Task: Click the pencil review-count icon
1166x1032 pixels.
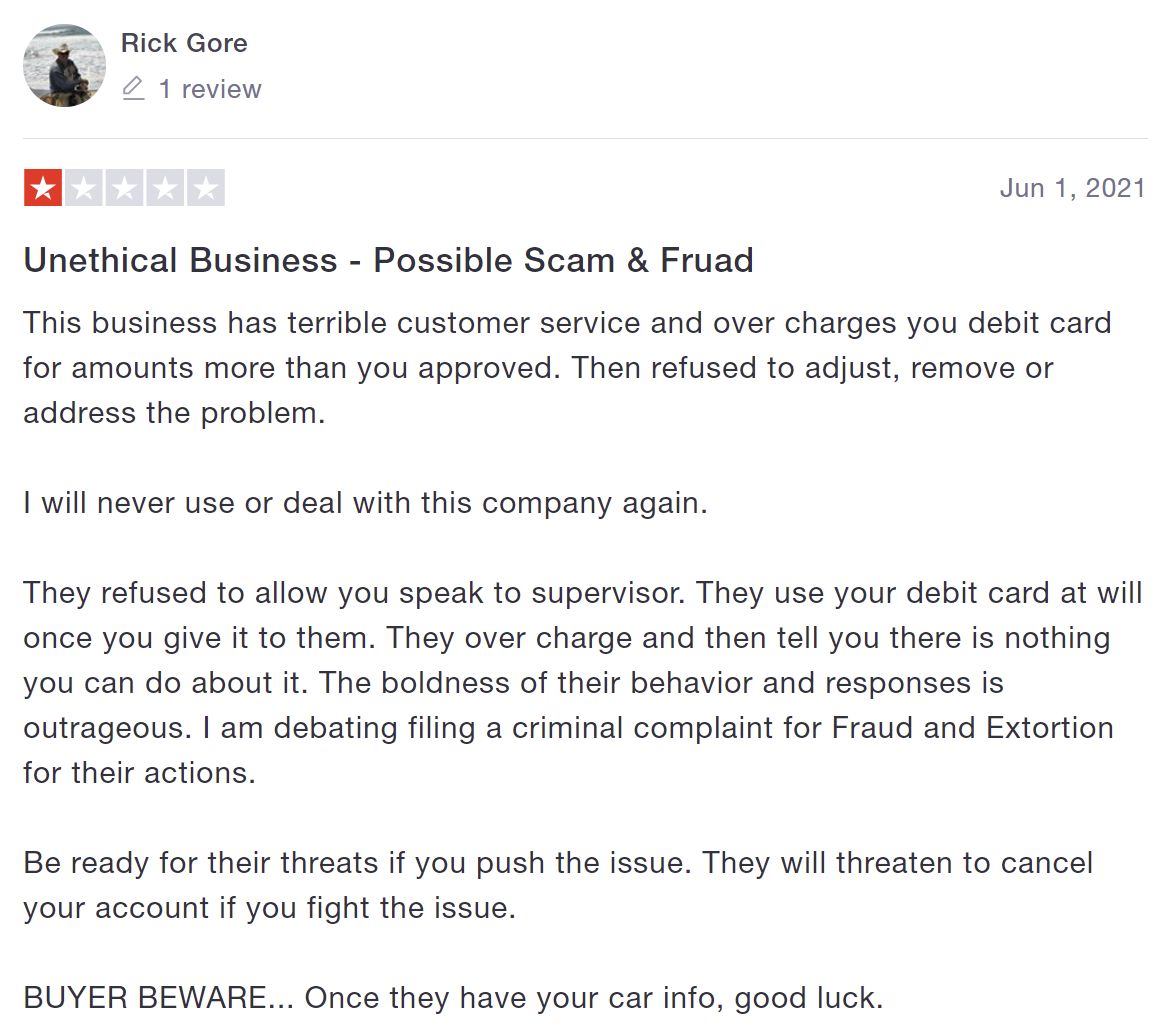Action: pyautogui.click(x=133, y=88)
